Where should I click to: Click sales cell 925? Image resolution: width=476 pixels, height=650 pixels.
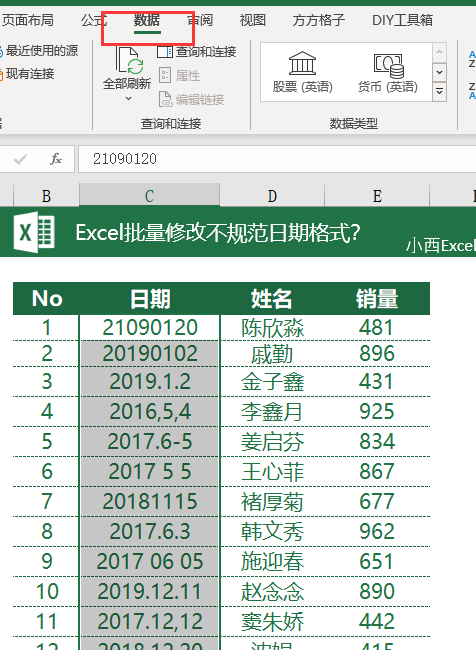[377, 412]
